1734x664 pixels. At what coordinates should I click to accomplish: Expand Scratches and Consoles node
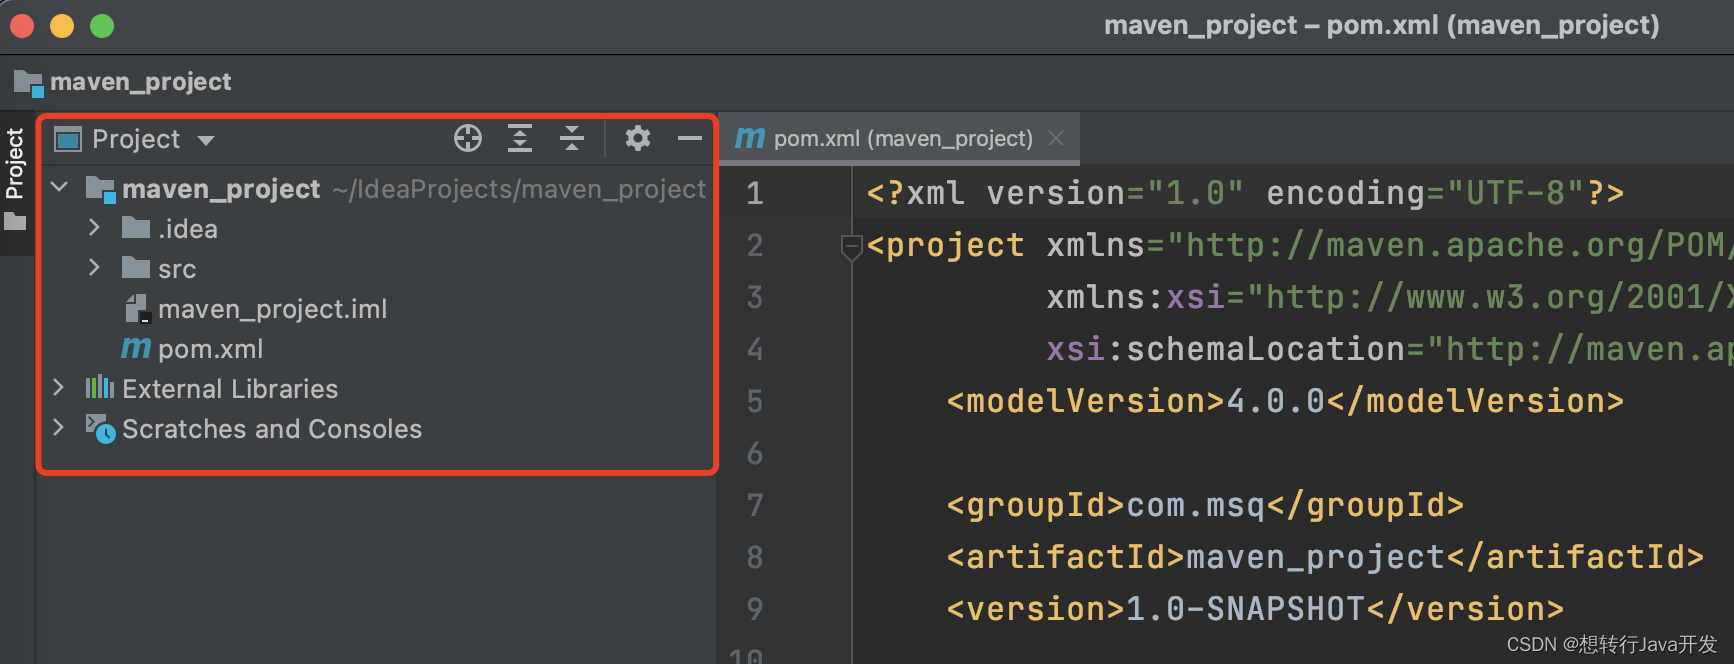(58, 428)
